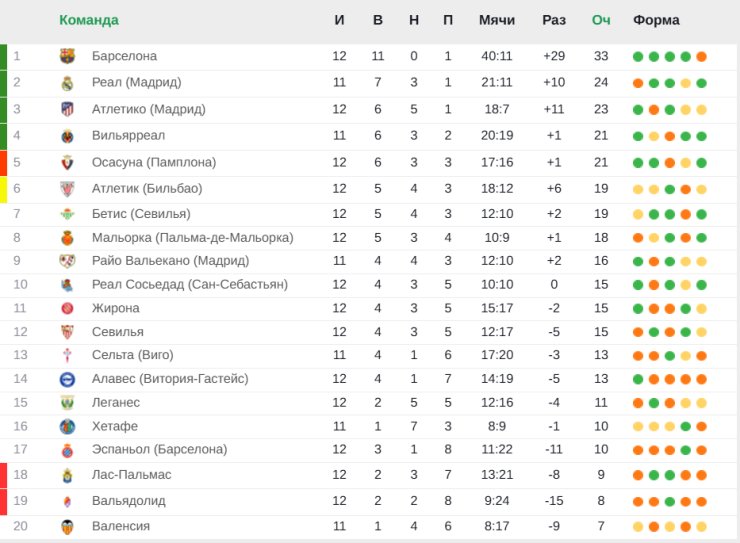Click Barcelona's last orange form dot

point(701,57)
